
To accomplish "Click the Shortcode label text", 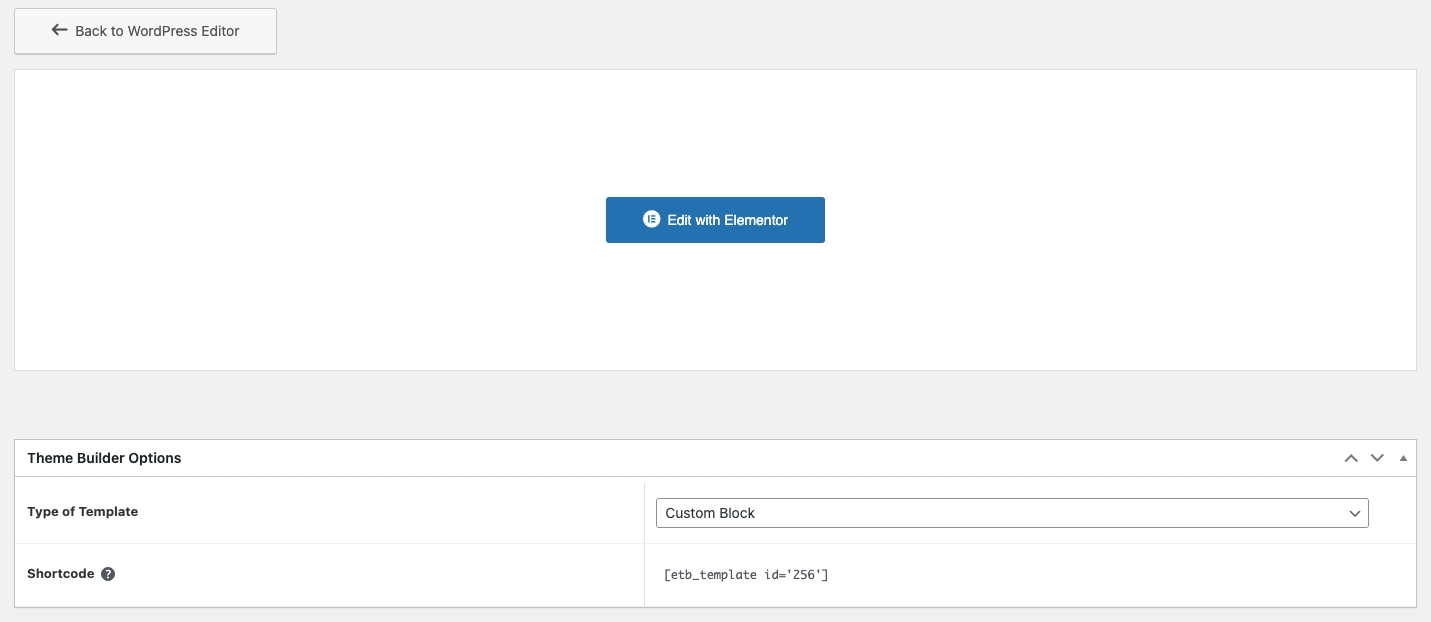I will [60, 574].
